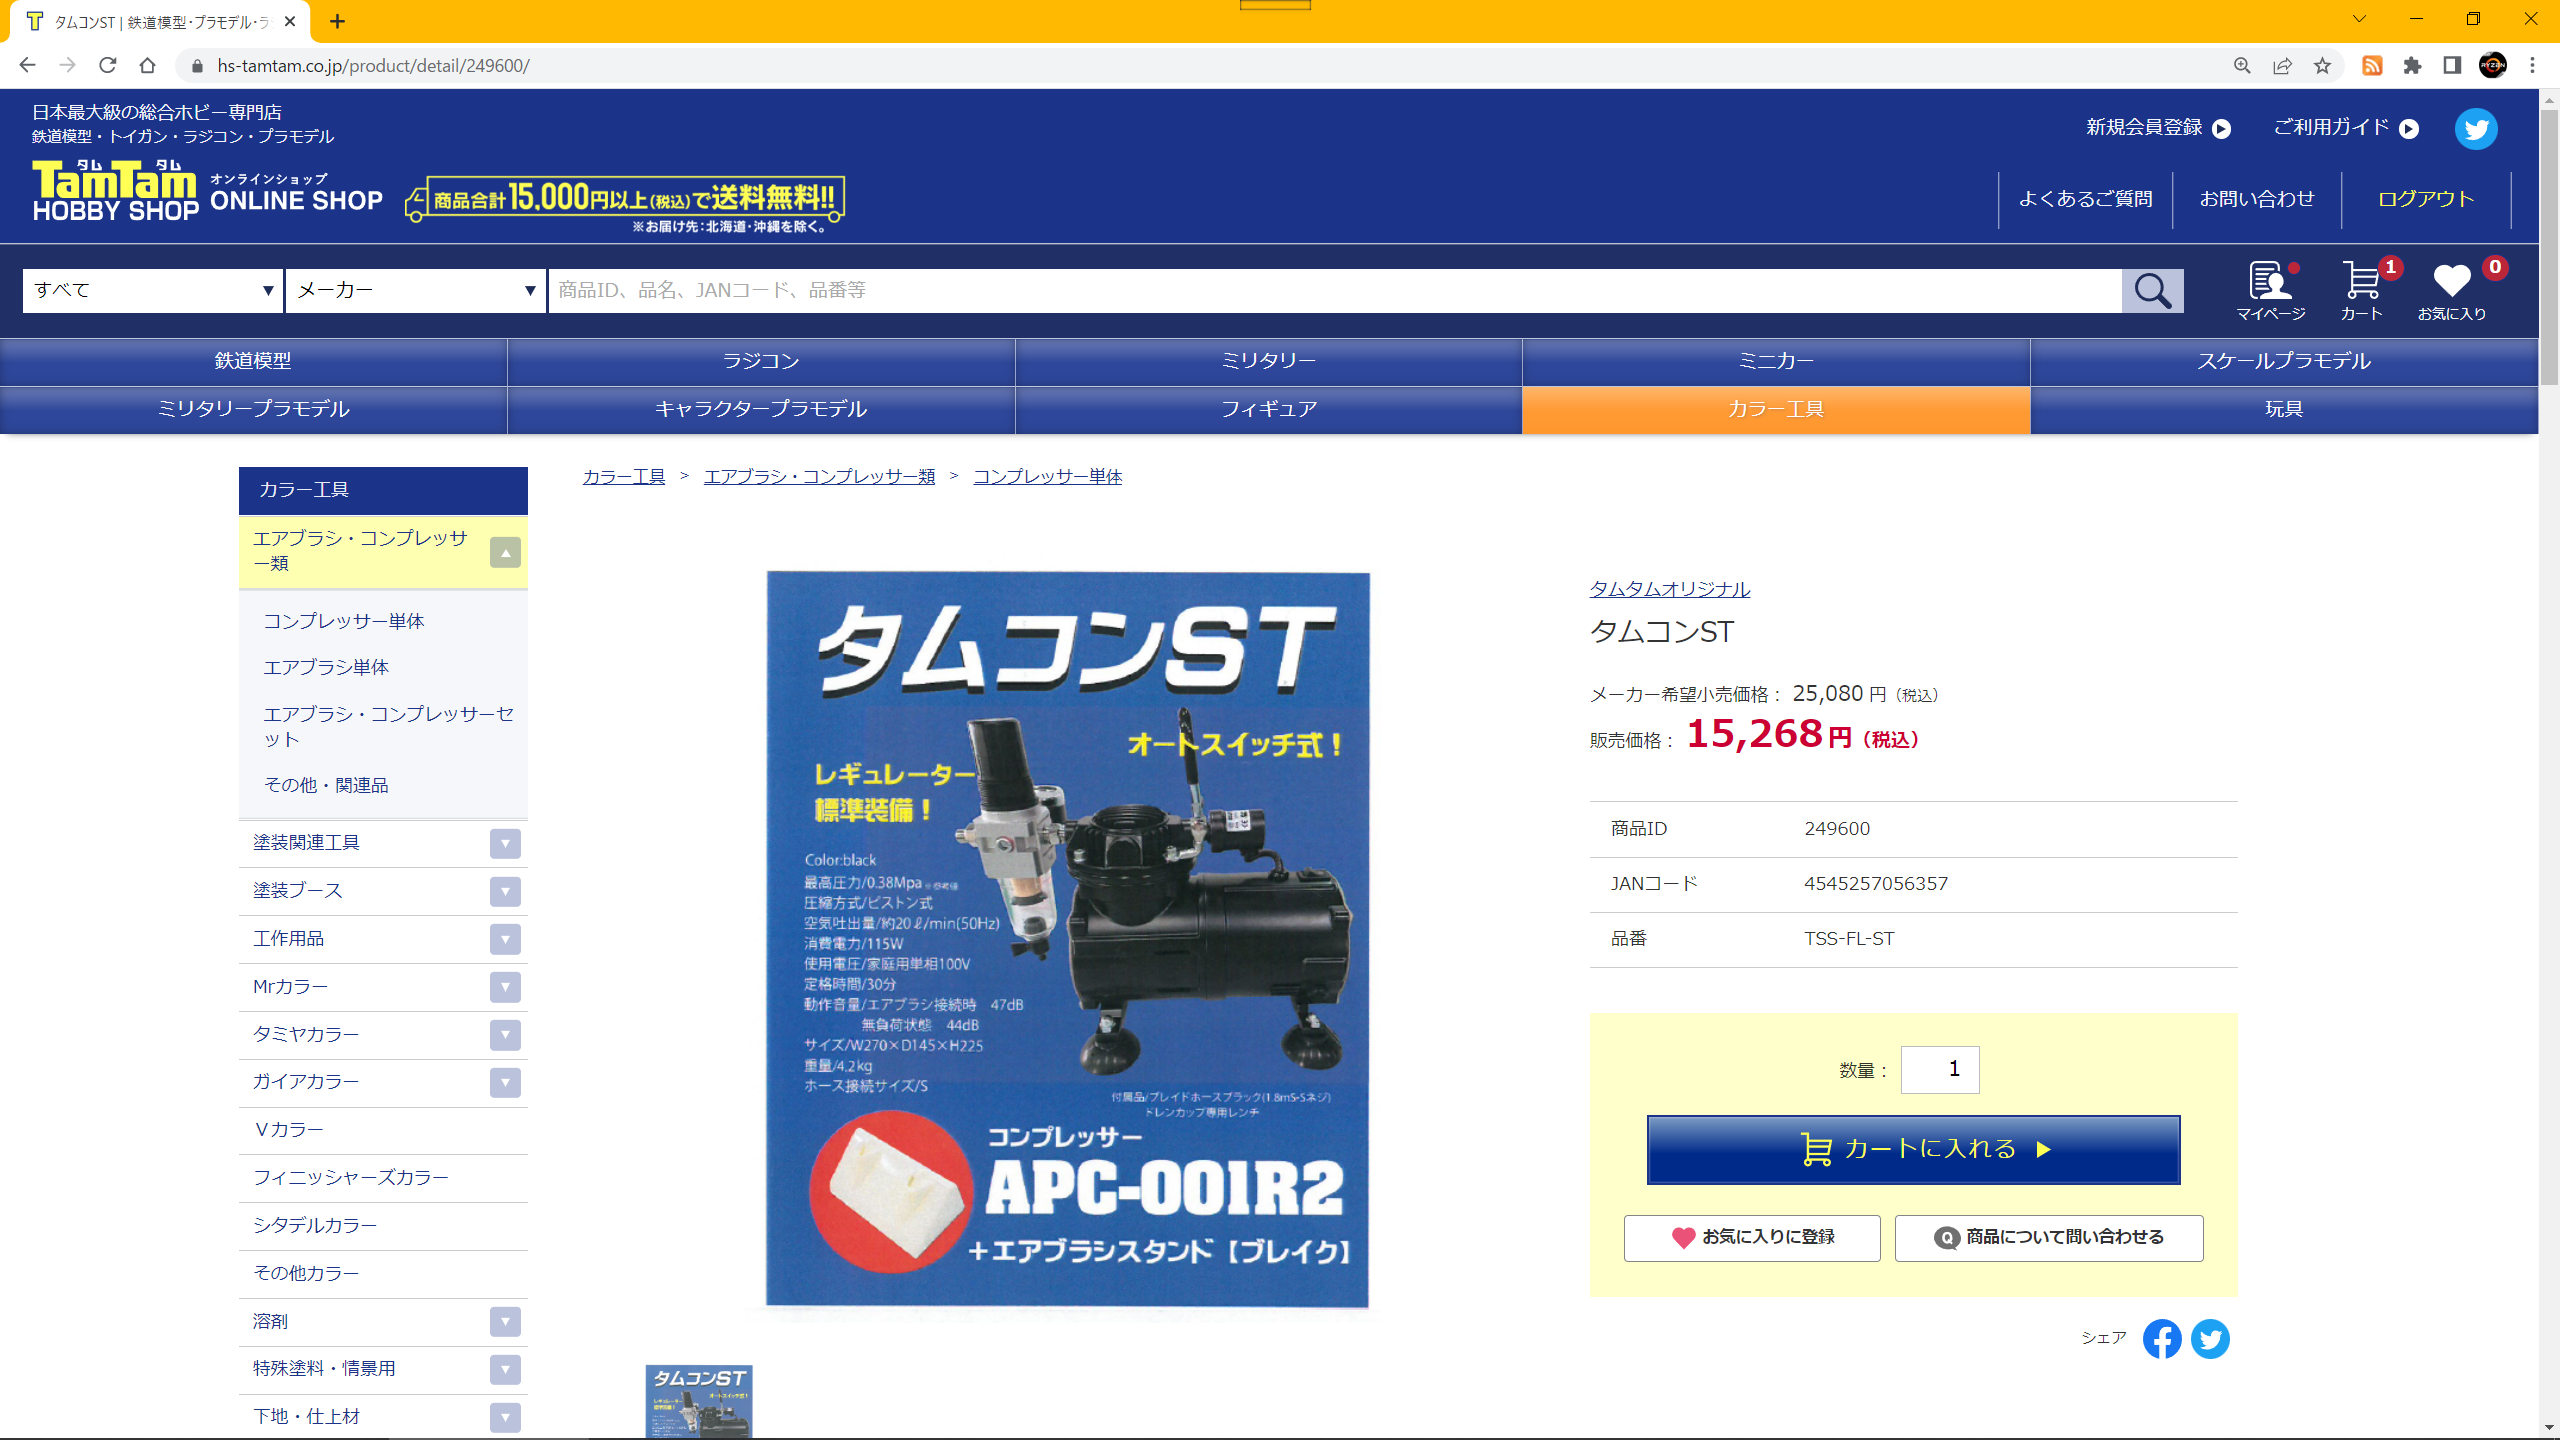Open the Chrome profile avatar
2560x1440 pixels.
point(2493,65)
